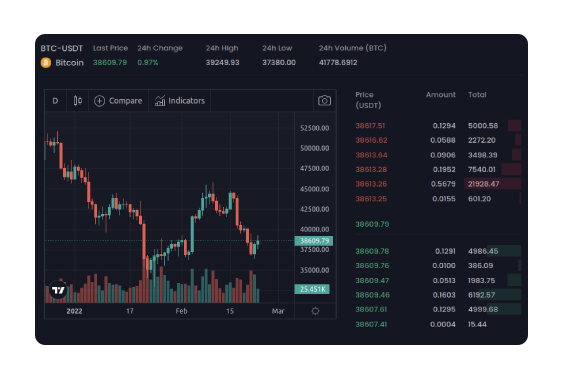
Task: Click the 45000.00 price axis label
Action: [314, 189]
